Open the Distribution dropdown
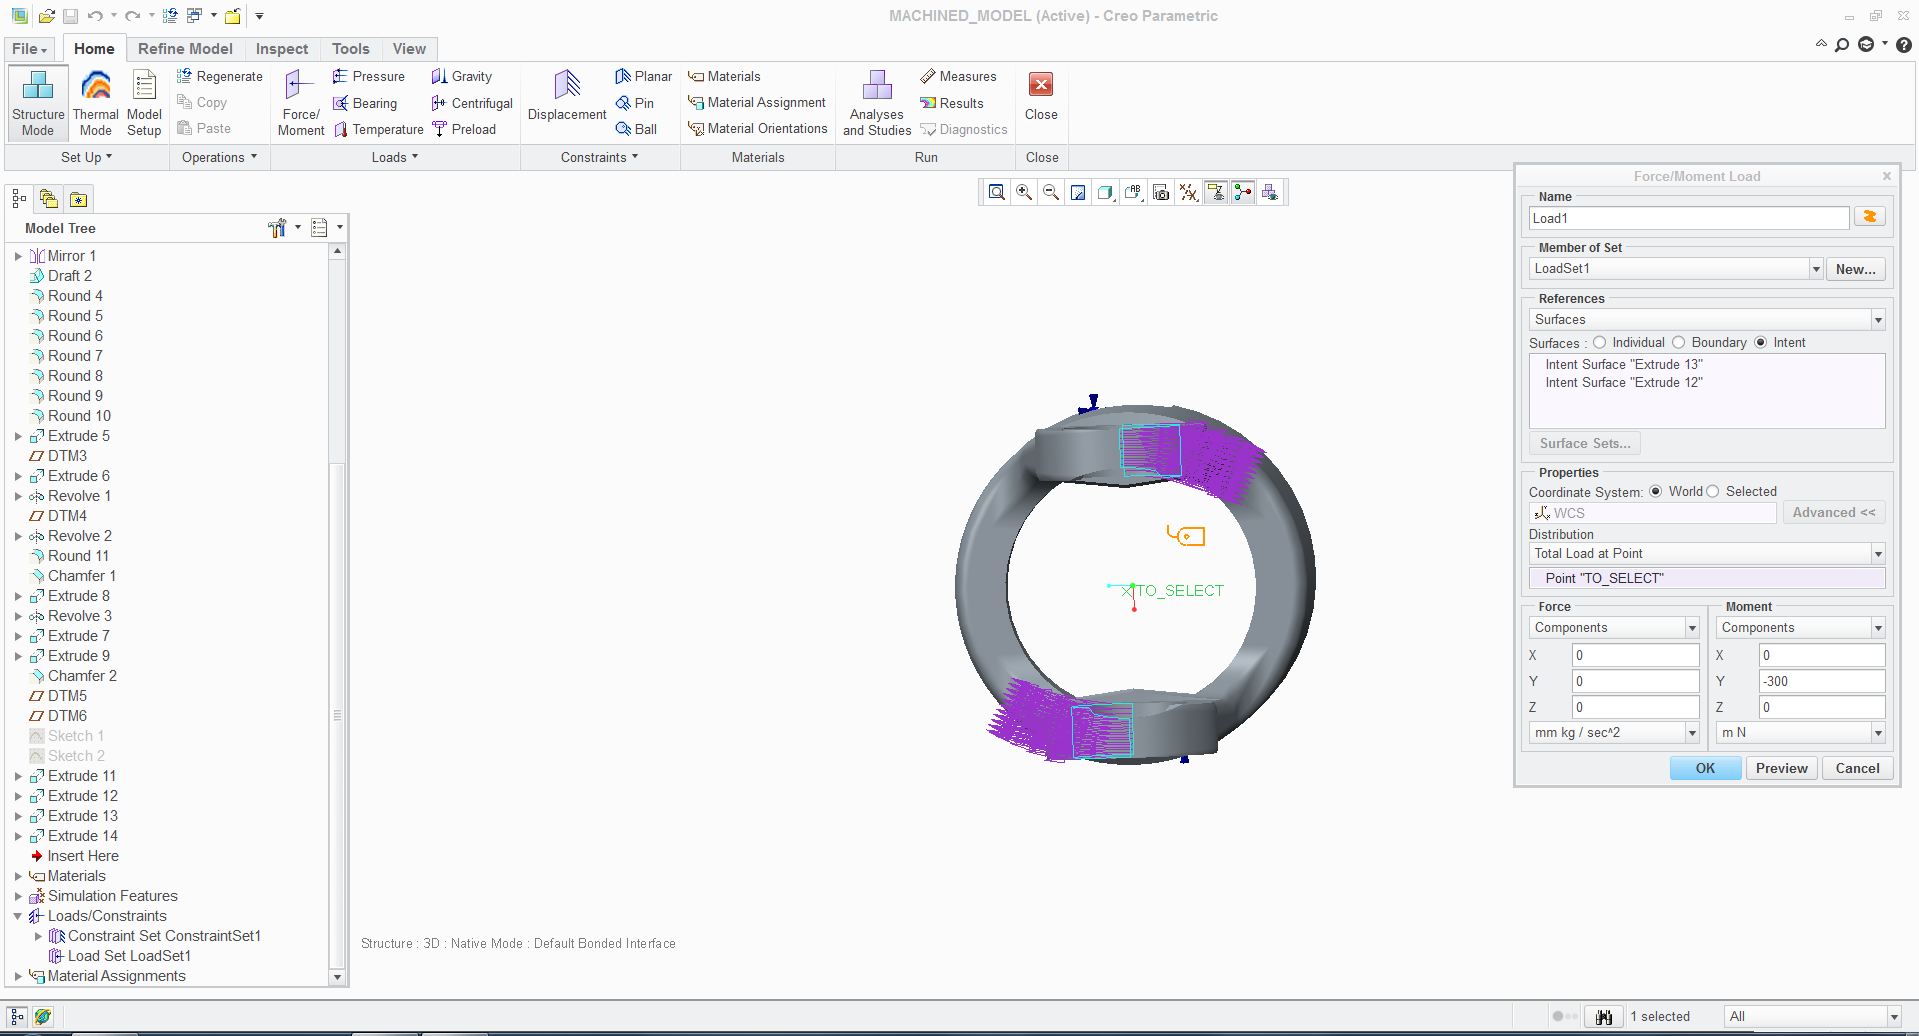The width and height of the screenshot is (1919, 1036). click(1878, 554)
